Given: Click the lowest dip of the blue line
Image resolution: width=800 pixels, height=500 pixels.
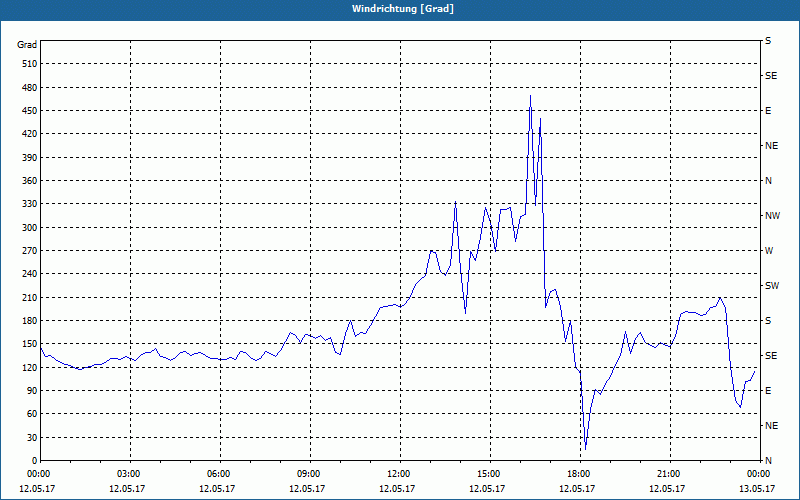Looking at the screenshot, I should point(585,449).
